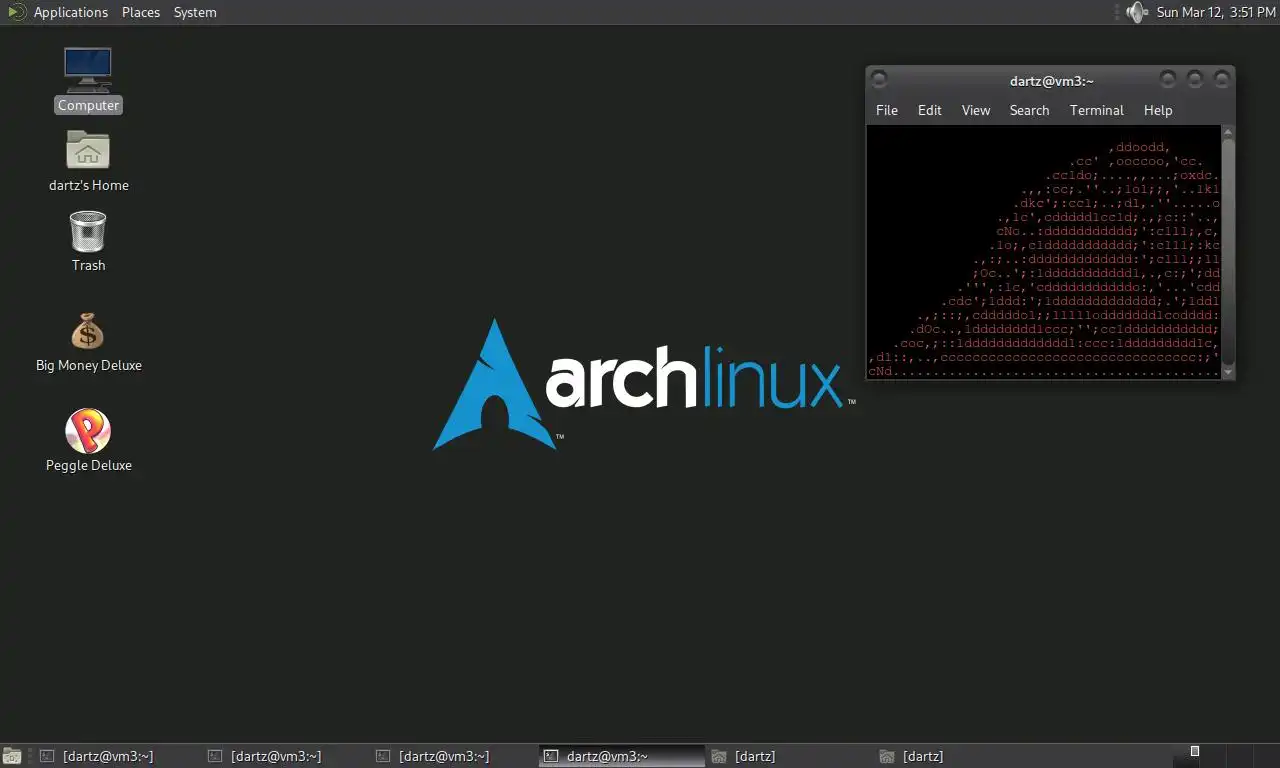The height and width of the screenshot is (768, 1280).
Task: Click the terminal scrollbar up arrow
Action: point(1228,132)
